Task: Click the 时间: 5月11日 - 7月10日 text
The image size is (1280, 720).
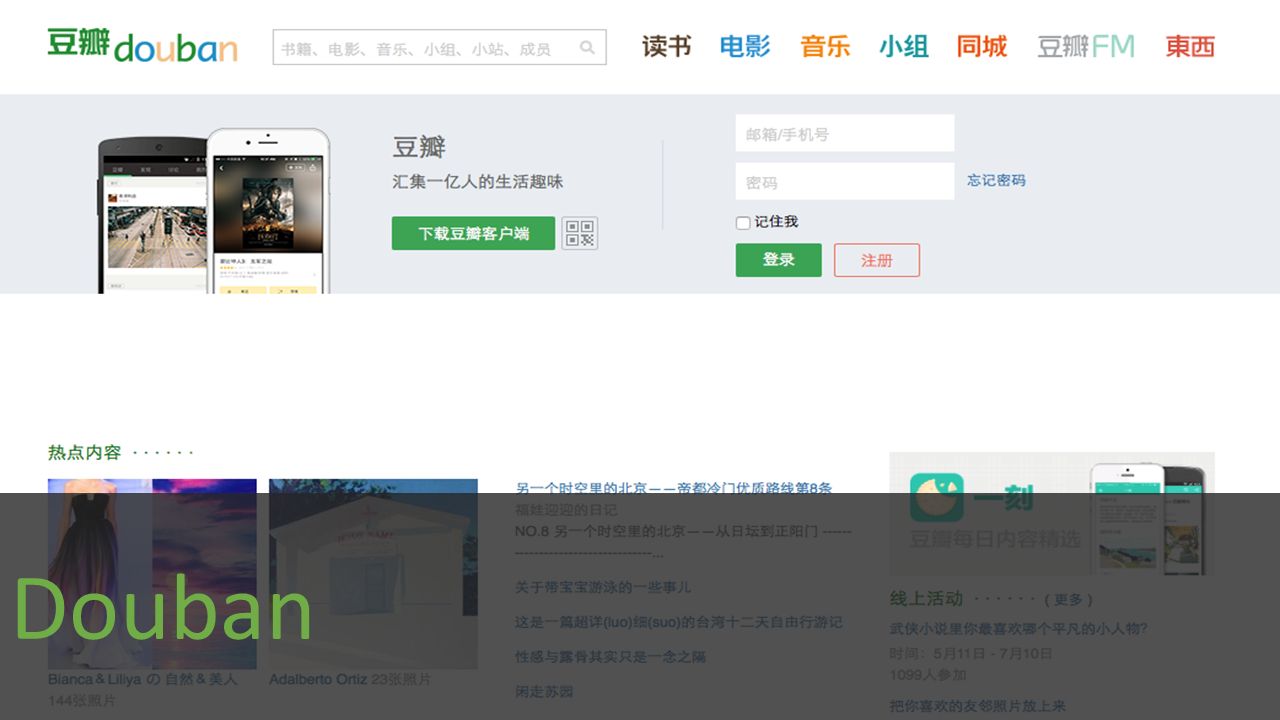Action: pyautogui.click(x=971, y=653)
